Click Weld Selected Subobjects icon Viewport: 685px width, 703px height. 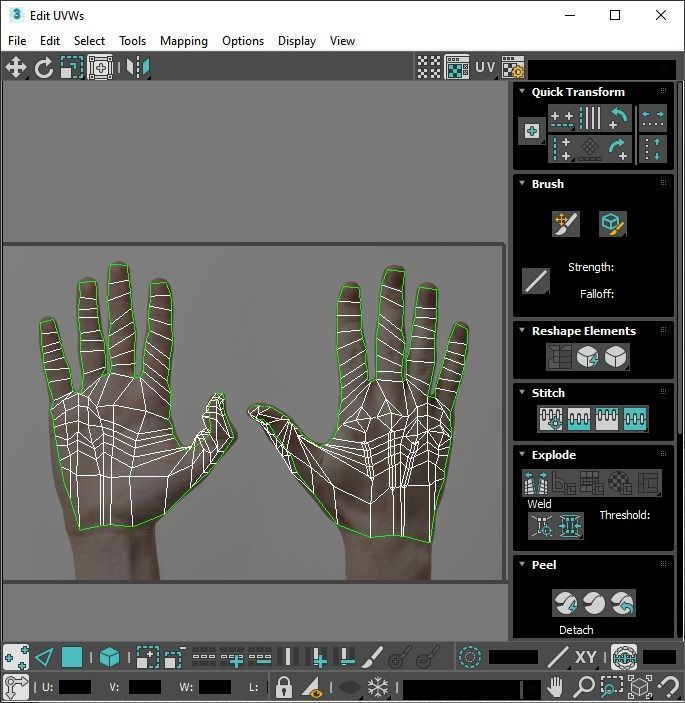570,525
